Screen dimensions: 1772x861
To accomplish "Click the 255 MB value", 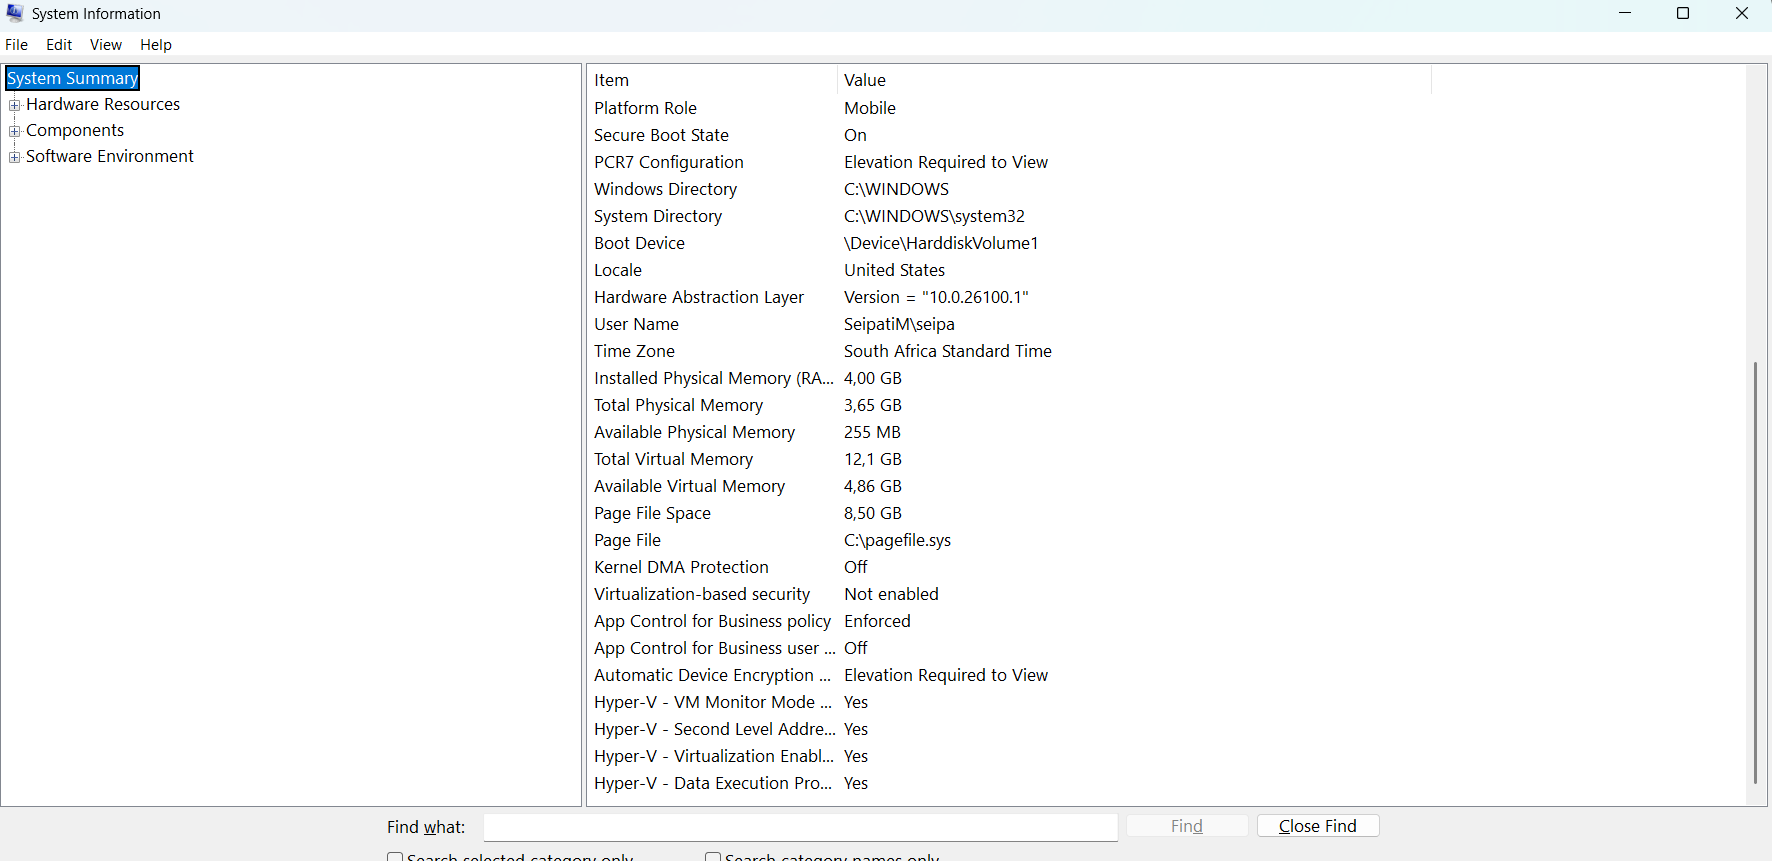I will point(872,432).
